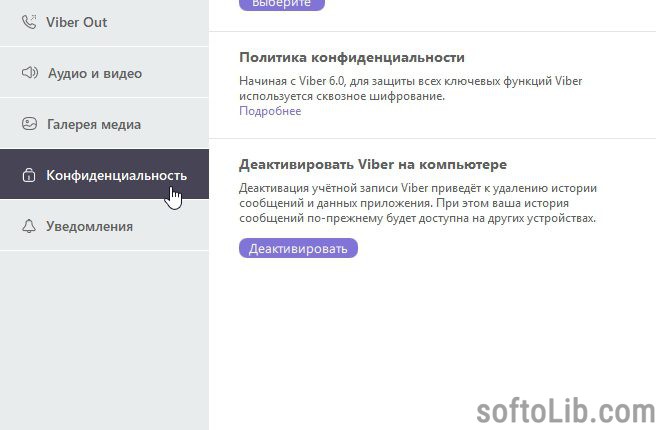The height and width of the screenshot is (430, 656).
Task: Click the description starting with Деактивация учётной записи
Action: coord(418,203)
